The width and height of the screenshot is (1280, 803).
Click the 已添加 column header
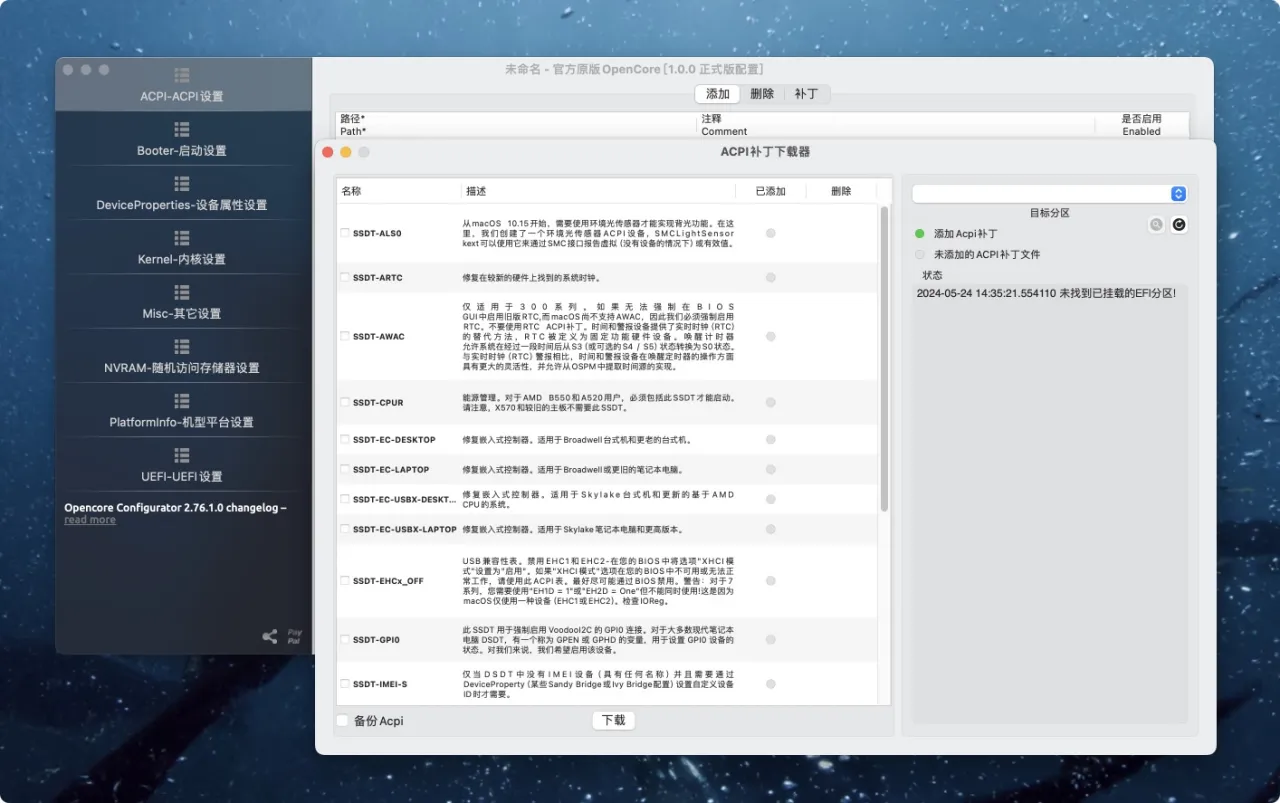(770, 191)
